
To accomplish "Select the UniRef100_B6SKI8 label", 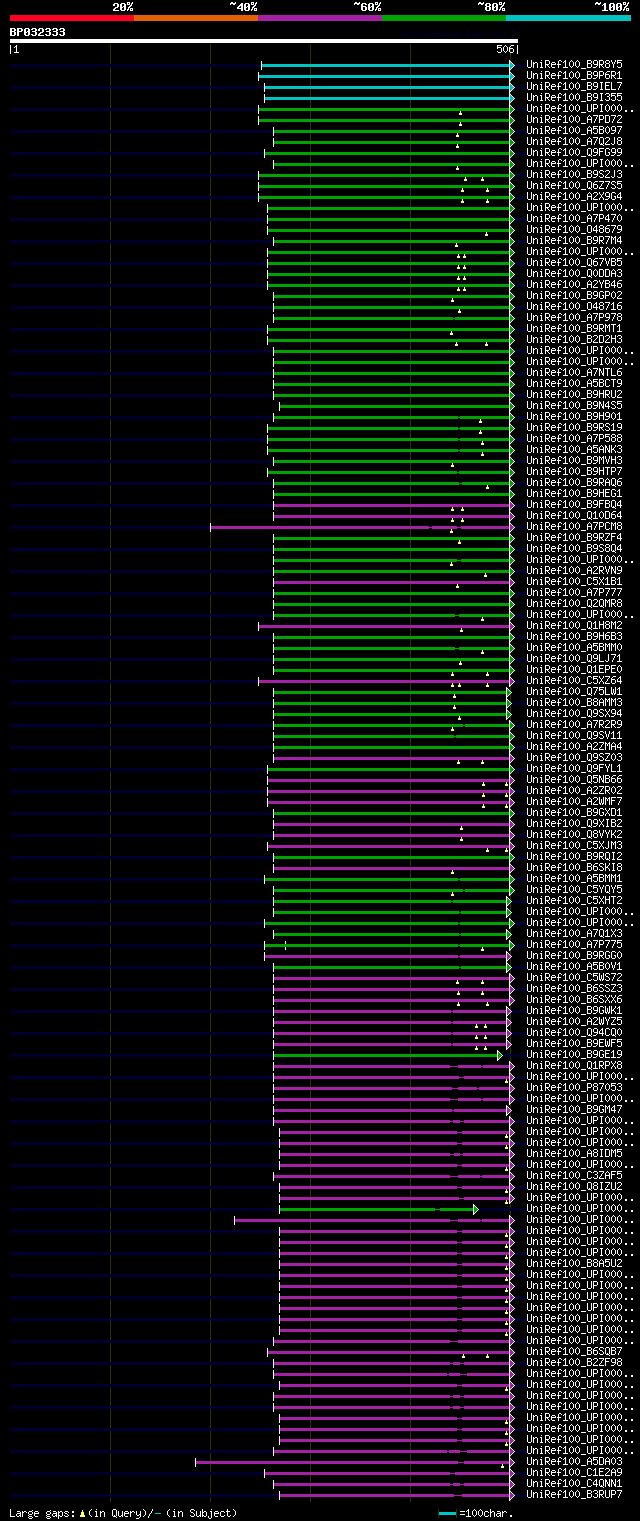I will (574, 867).
